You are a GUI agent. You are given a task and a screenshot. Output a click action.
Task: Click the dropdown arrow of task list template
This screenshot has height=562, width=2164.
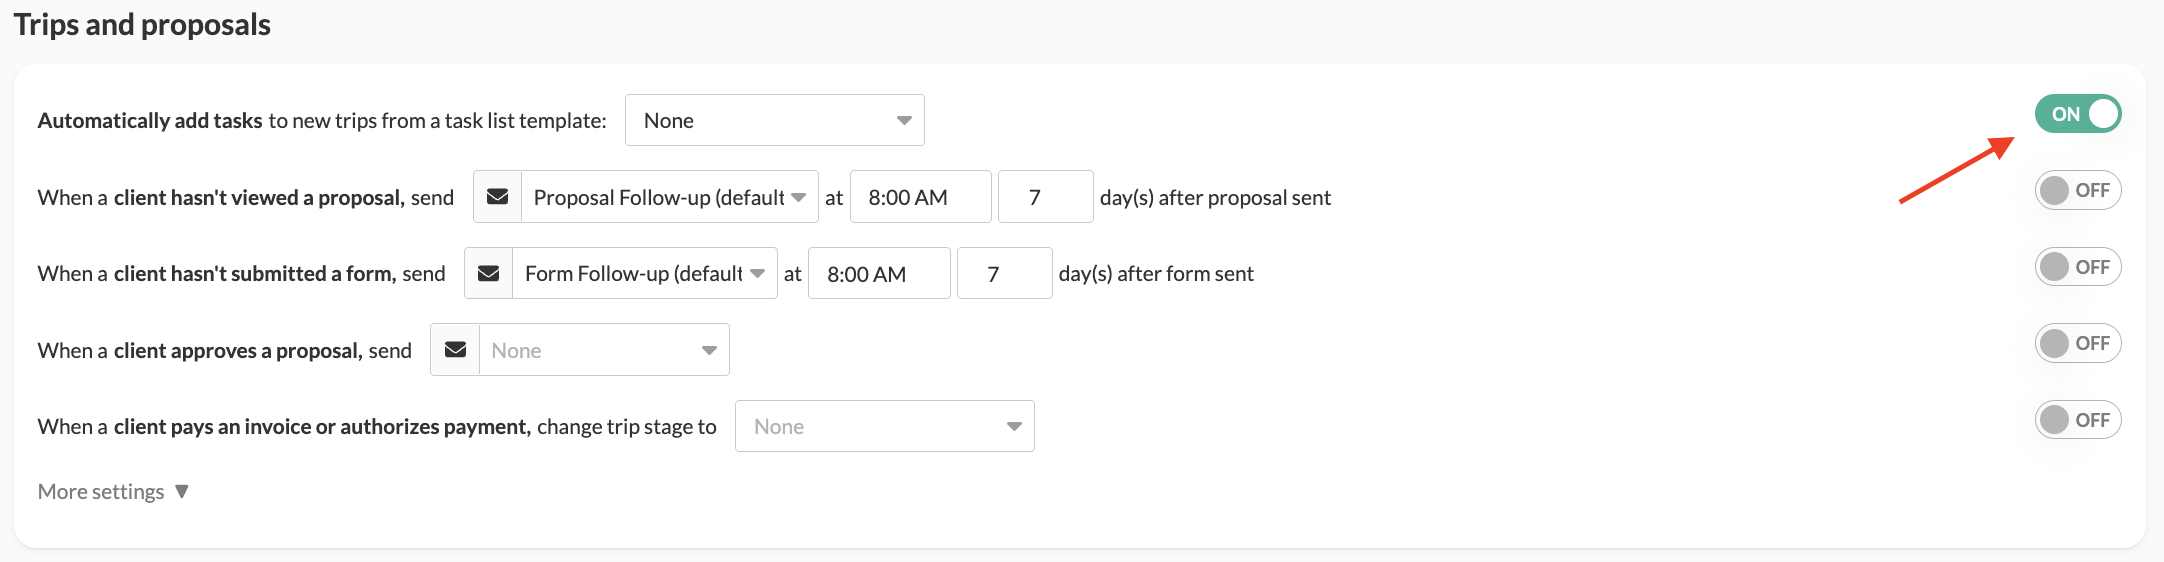pos(904,120)
